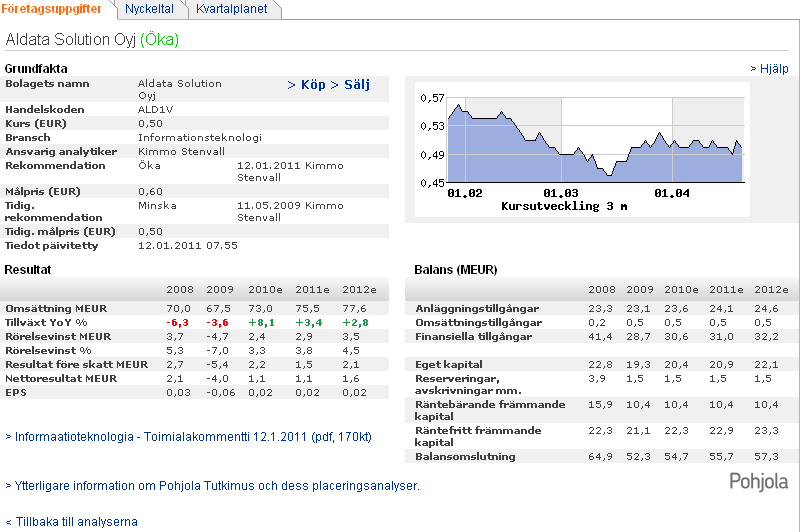This screenshot has height=532, width=812.
Task: Click the Kursutveckling 3 m price chart
Action: [x=583, y=150]
